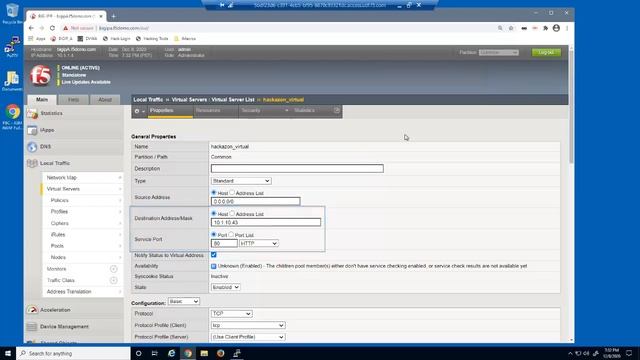Switch to the About tab

click(105, 100)
